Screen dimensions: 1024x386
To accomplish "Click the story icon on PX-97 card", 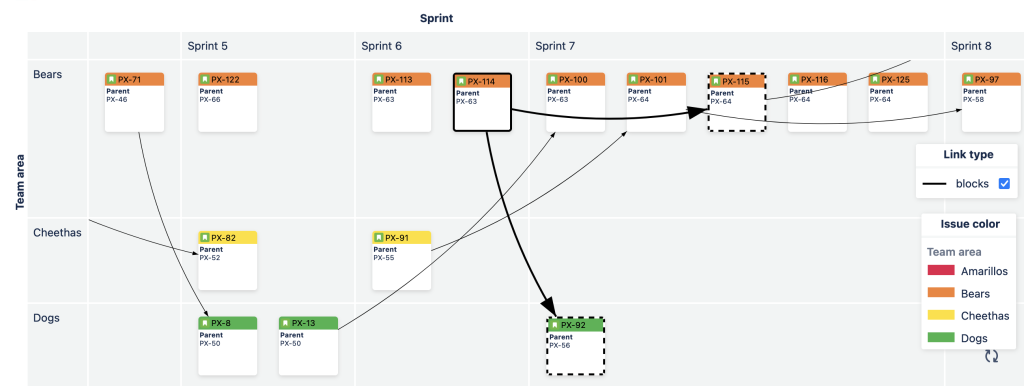I will coord(969,80).
